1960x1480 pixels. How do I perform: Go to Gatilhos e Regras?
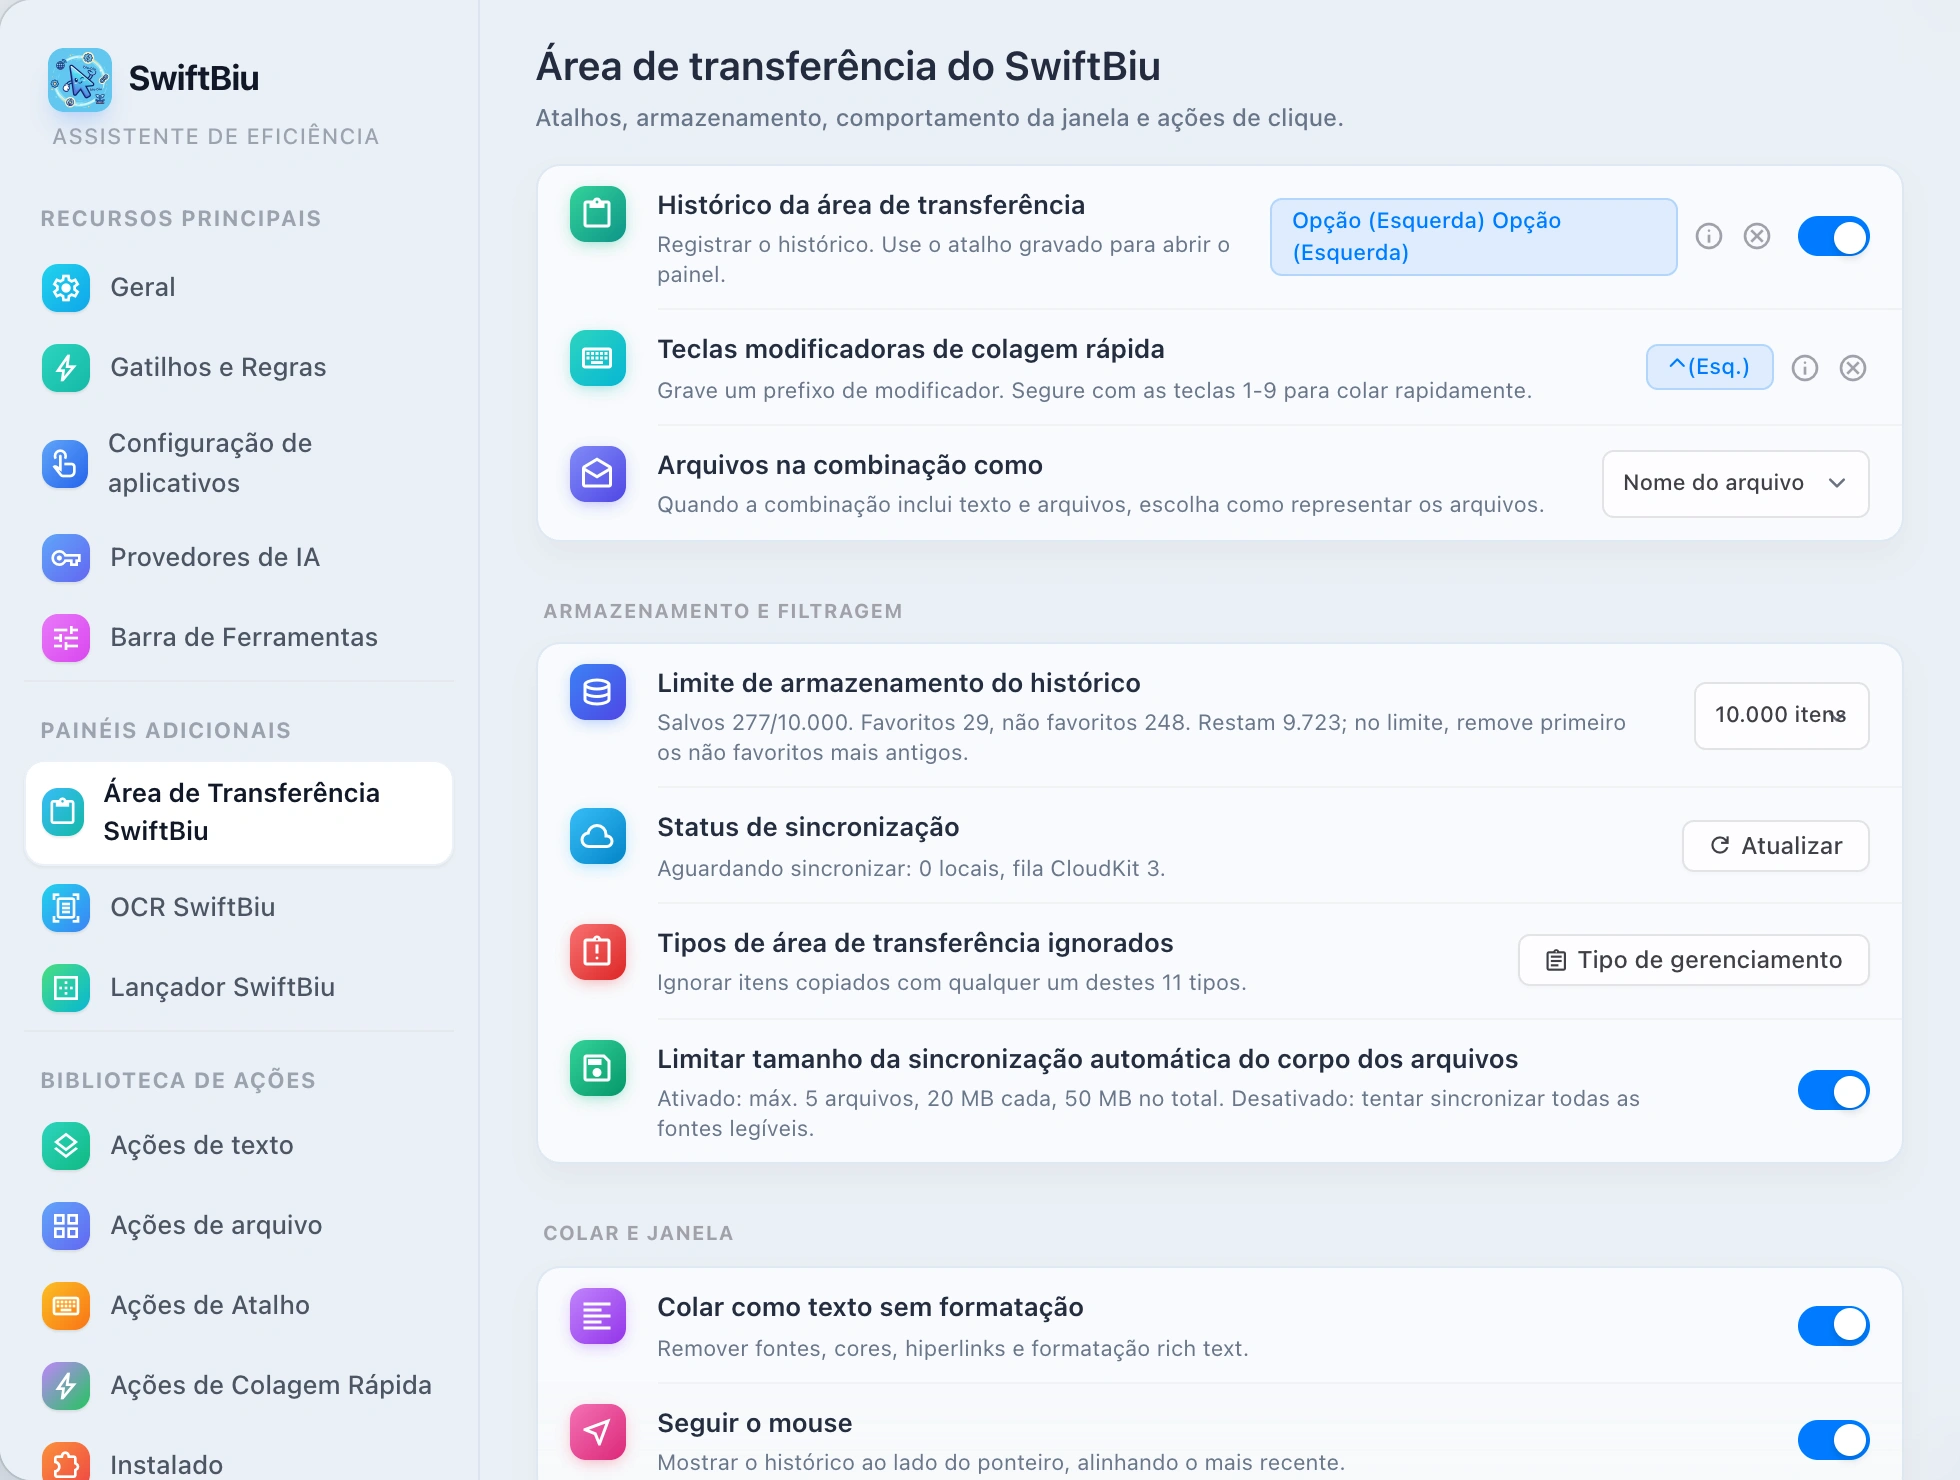tap(239, 368)
